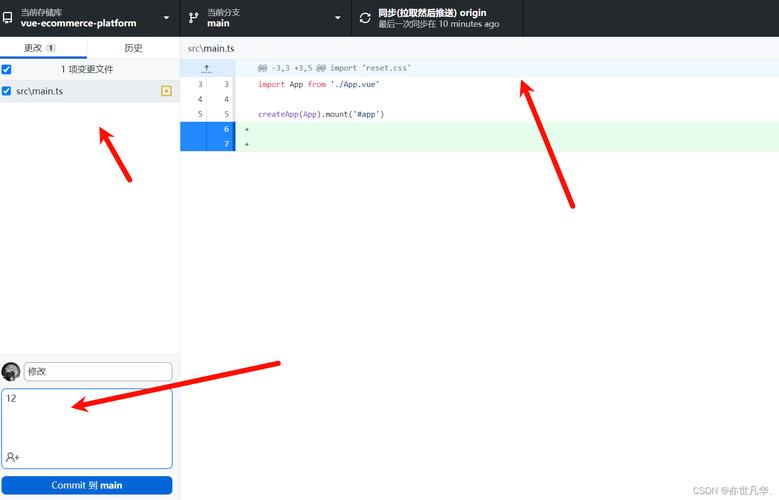Select added line 7 in the diff gutter

[x=208, y=144]
